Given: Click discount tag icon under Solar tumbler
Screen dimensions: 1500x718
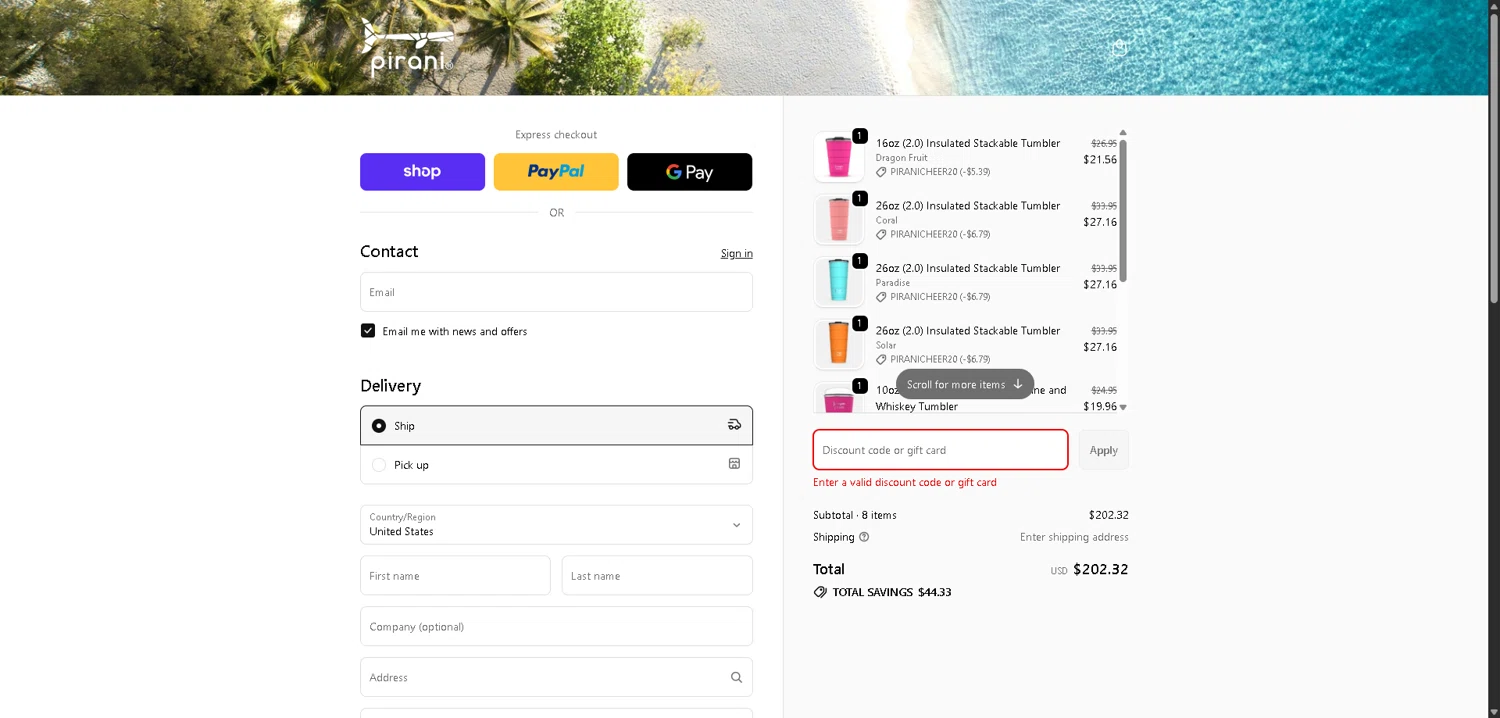Looking at the screenshot, I should click(881, 359).
